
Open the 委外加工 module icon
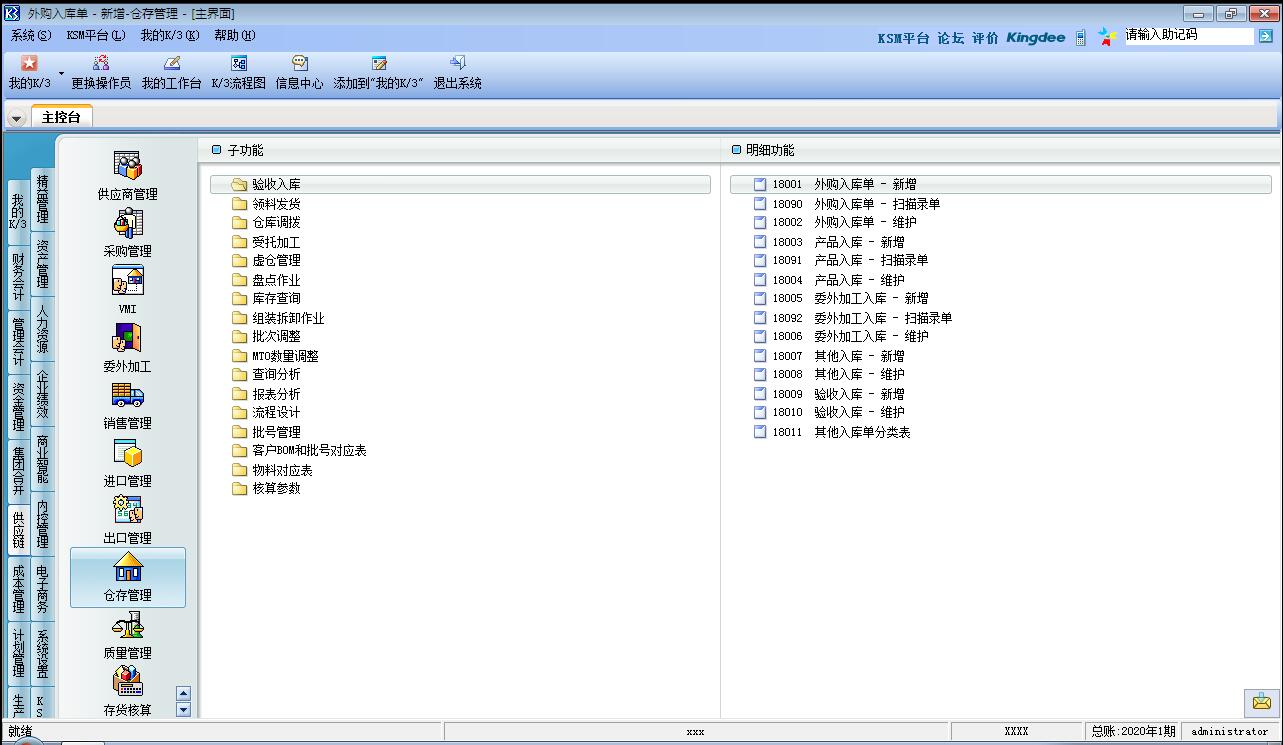coord(127,339)
